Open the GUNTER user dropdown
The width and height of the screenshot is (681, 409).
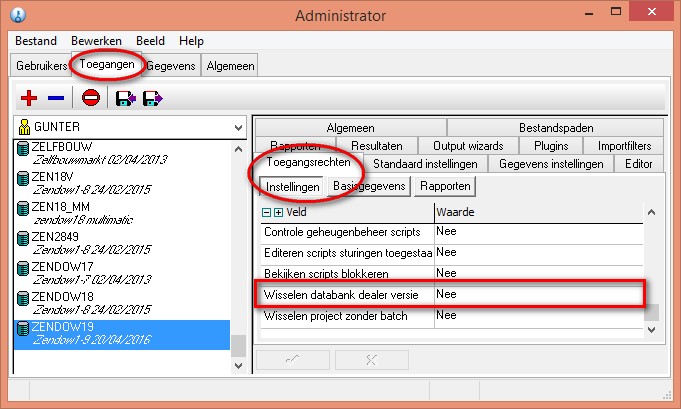click(x=238, y=128)
